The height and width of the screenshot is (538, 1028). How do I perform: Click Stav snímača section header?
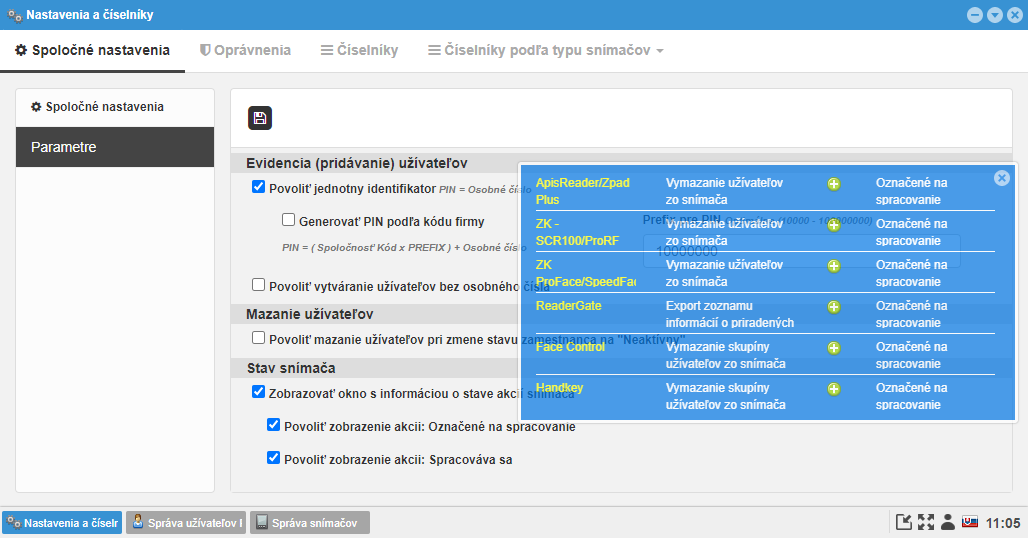tap(291, 368)
